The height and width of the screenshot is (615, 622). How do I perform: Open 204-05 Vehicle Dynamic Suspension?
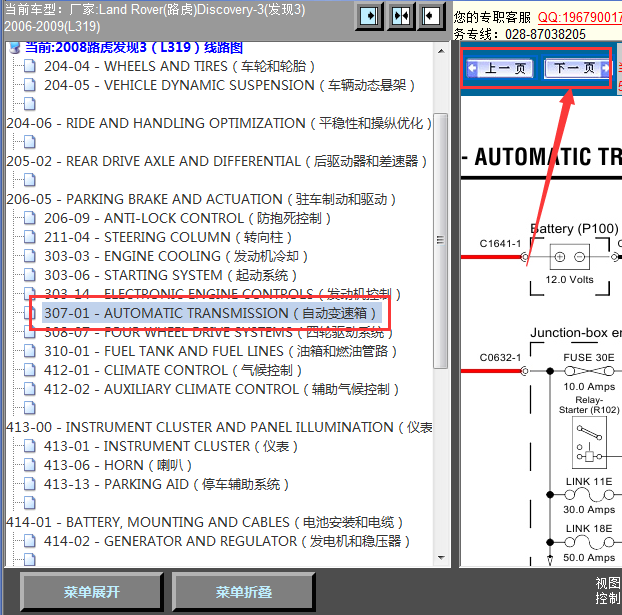[x=229, y=85]
